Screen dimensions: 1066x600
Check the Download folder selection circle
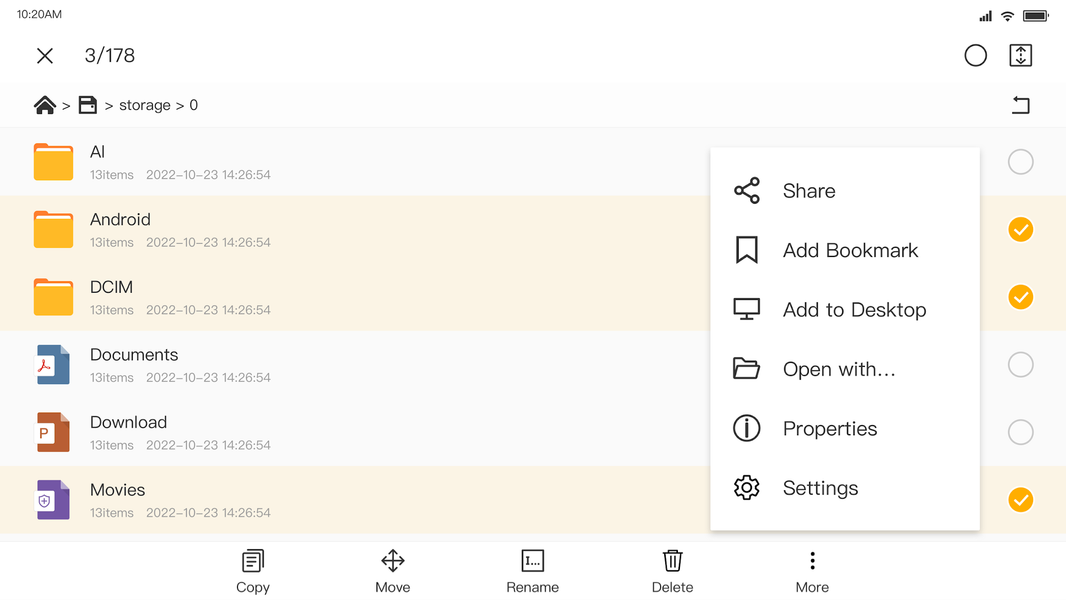(x=1020, y=432)
